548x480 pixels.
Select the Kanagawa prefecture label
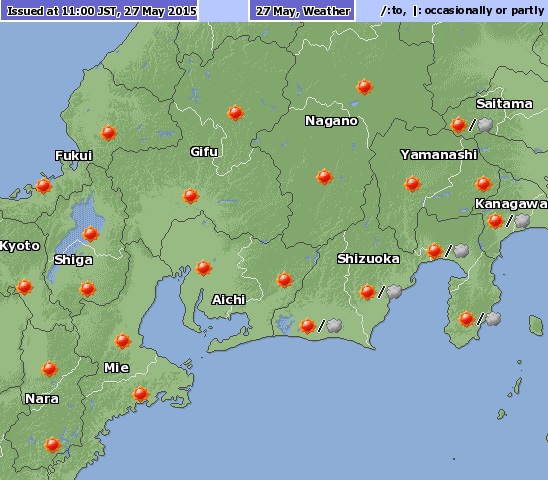click(511, 204)
